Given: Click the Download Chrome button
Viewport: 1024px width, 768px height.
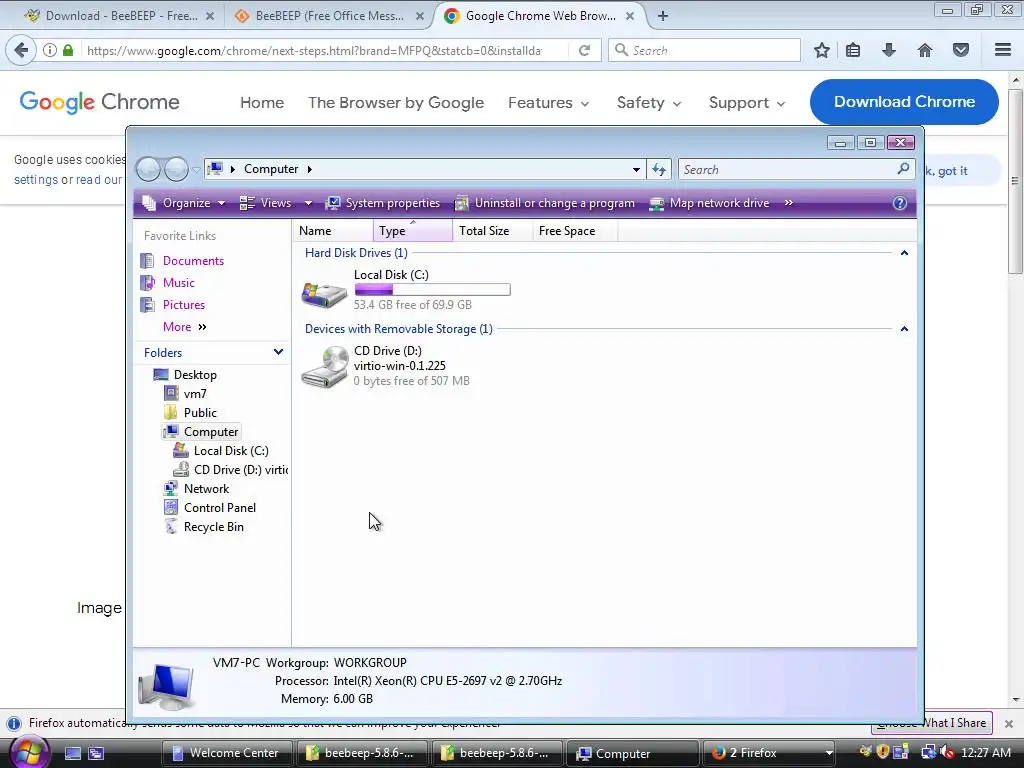Looking at the screenshot, I should [x=904, y=102].
